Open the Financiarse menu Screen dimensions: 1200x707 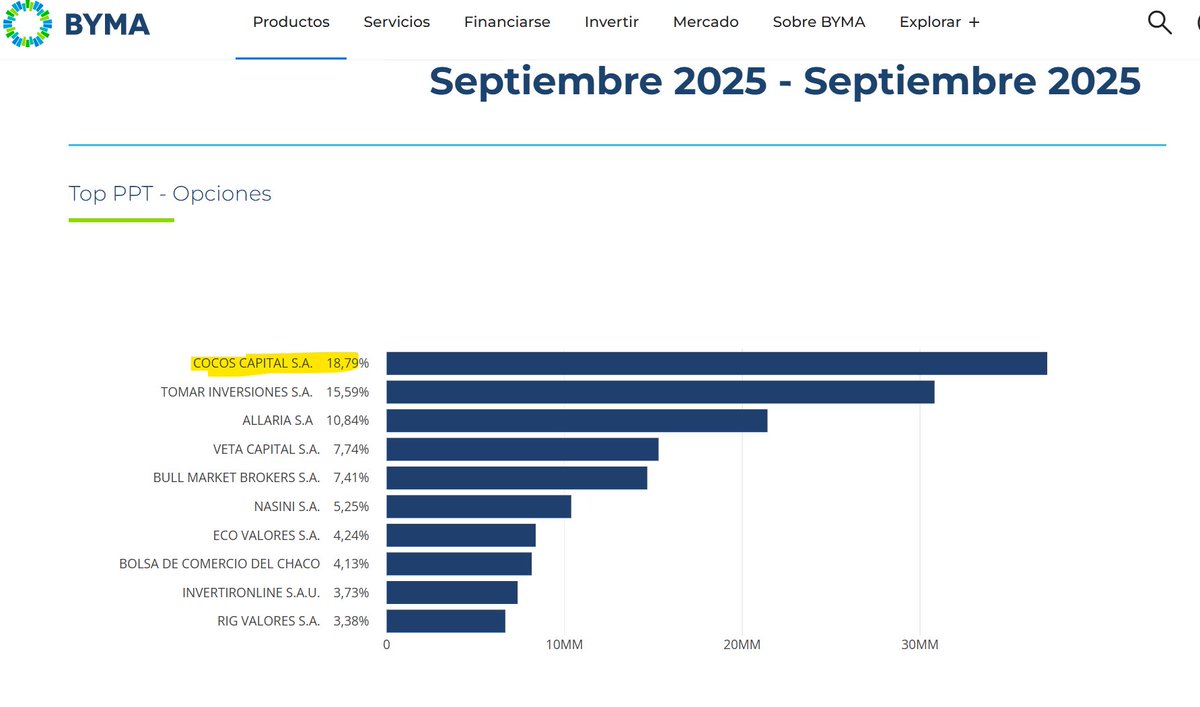tap(507, 22)
